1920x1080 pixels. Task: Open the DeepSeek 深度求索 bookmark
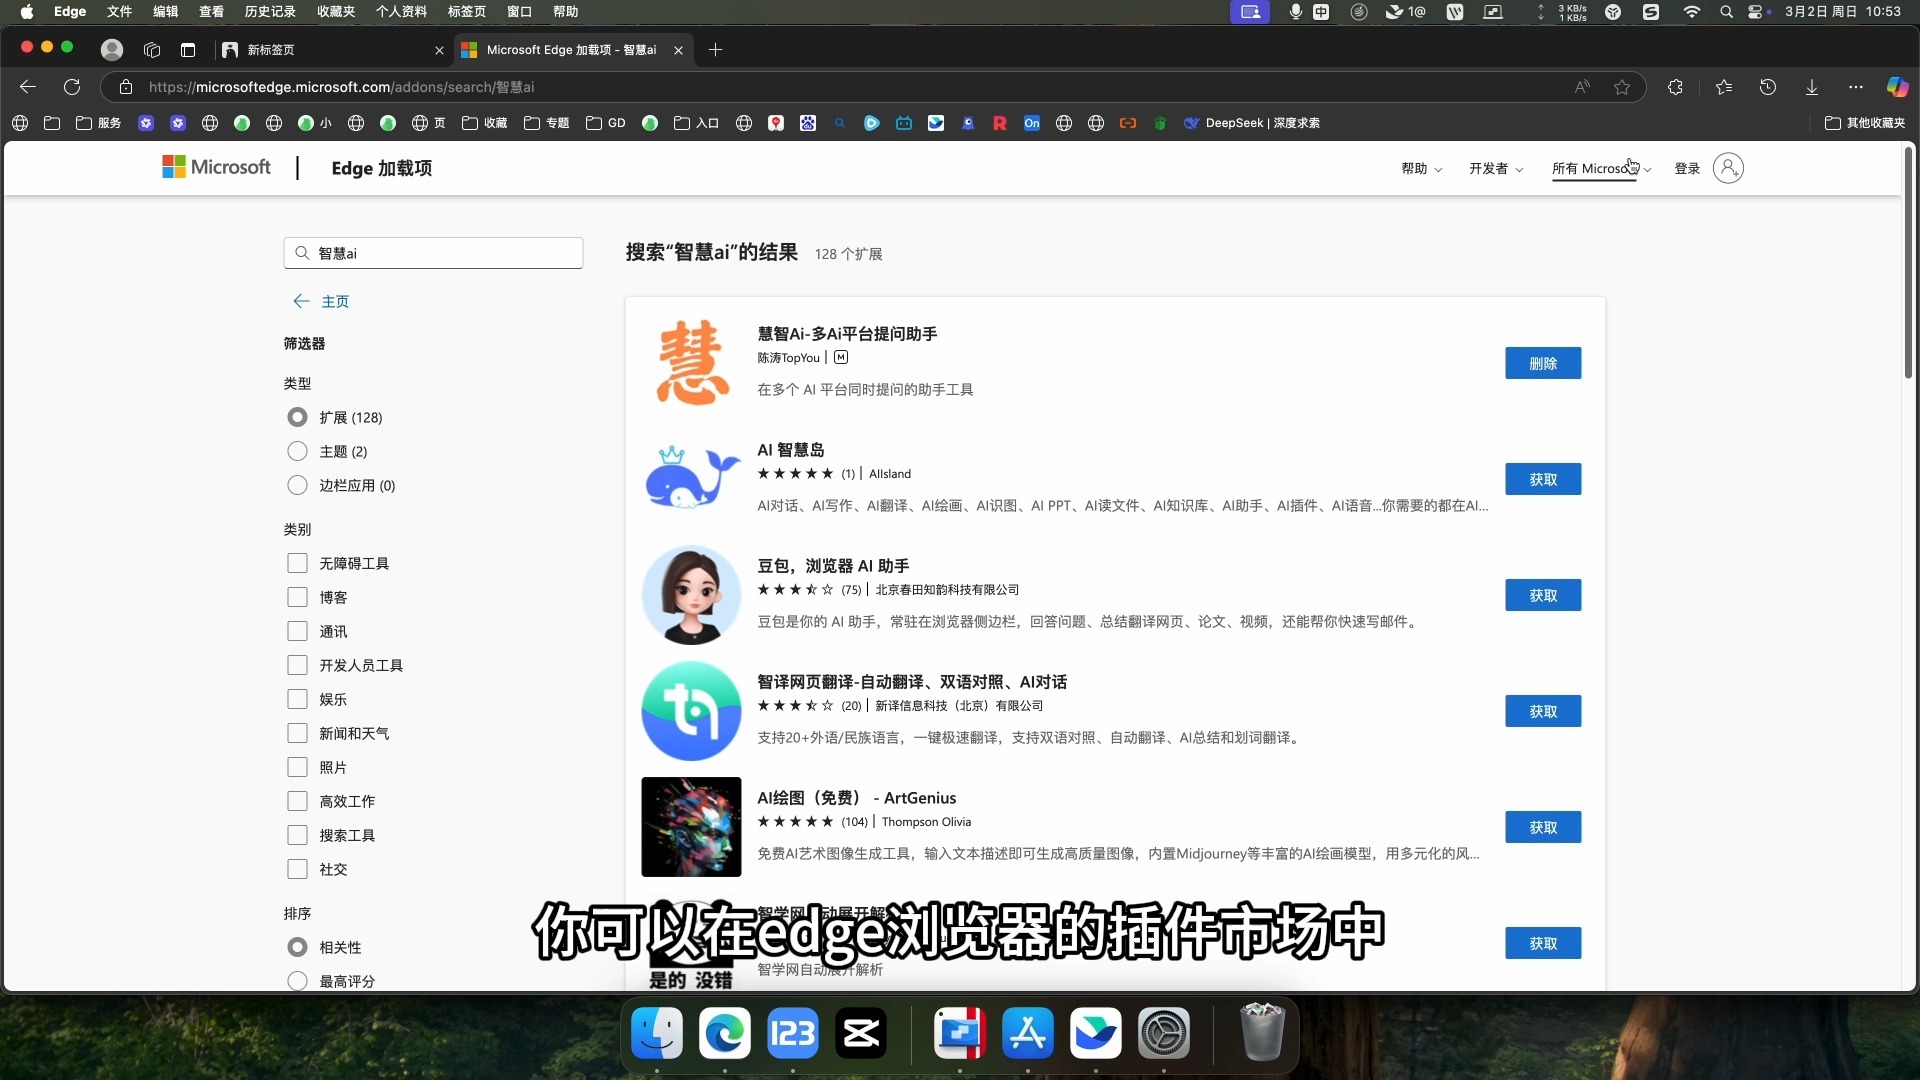coord(1252,123)
